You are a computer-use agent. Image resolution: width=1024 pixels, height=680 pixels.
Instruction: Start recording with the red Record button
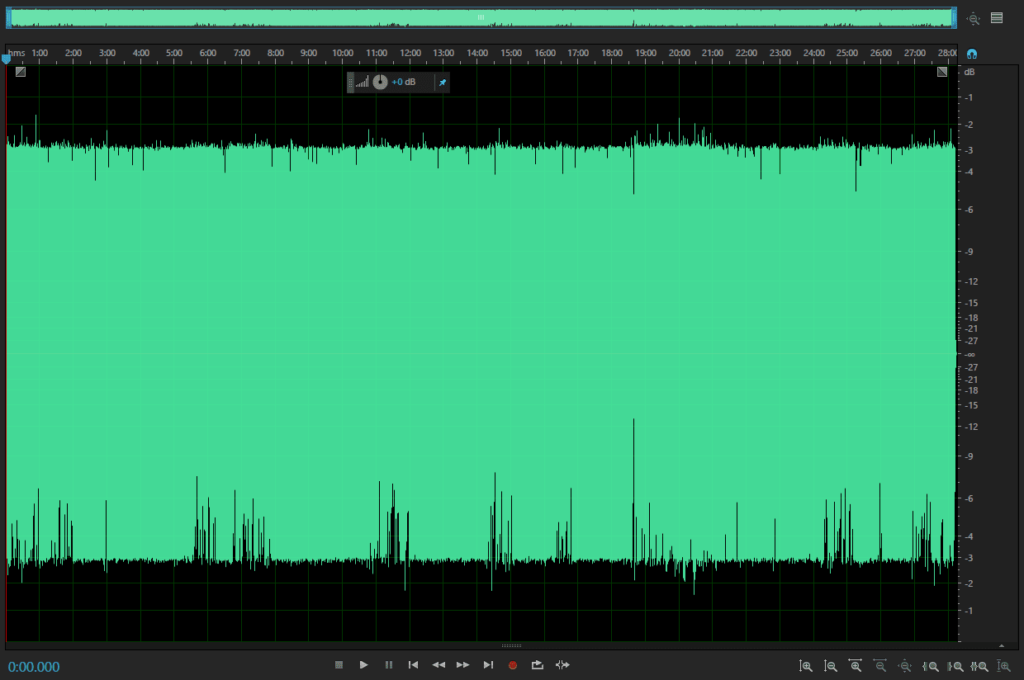[513, 665]
